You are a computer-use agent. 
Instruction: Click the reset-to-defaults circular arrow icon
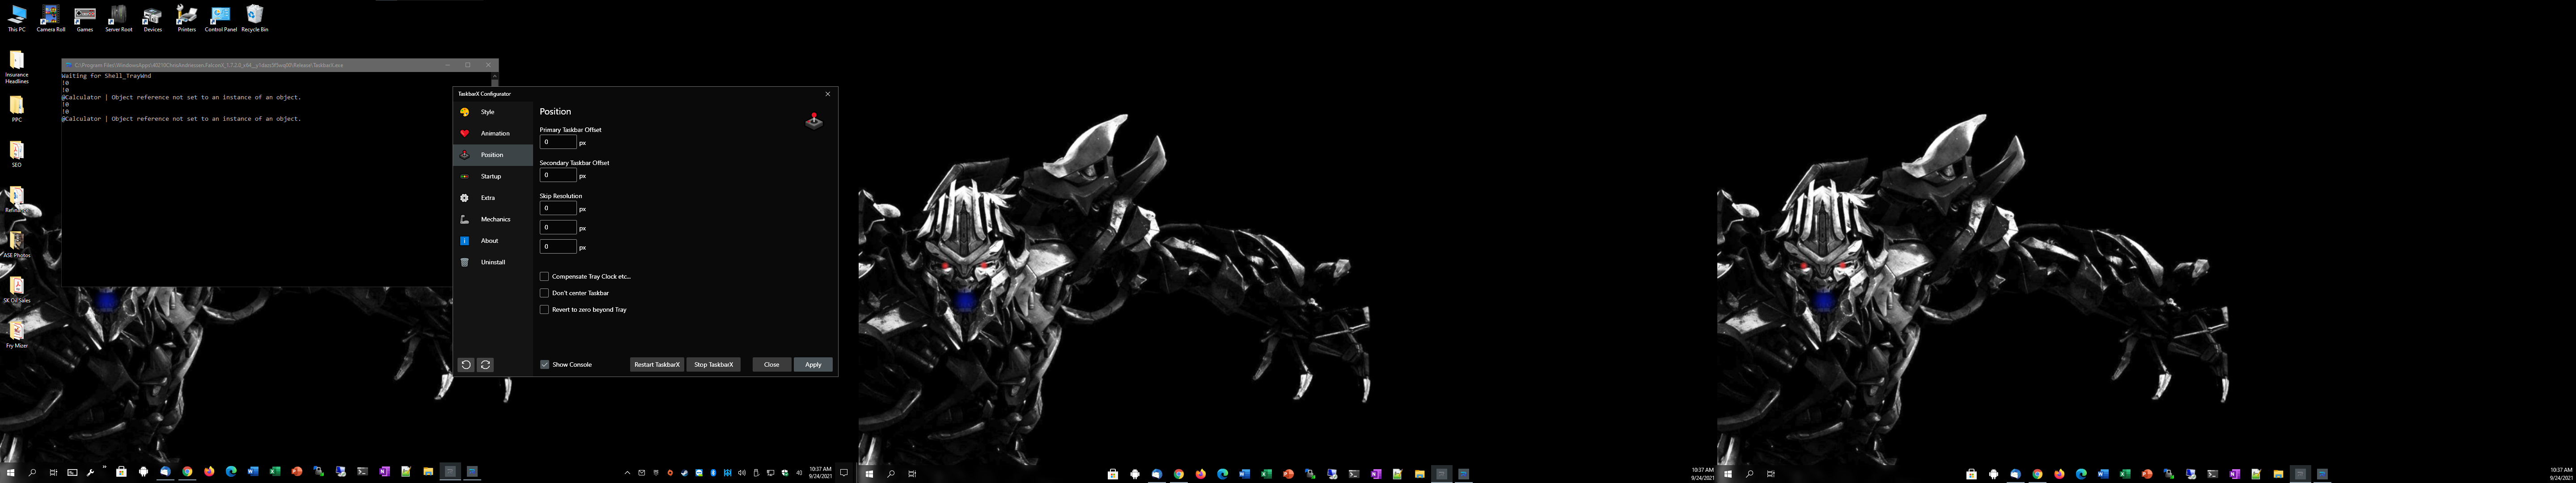(x=466, y=365)
